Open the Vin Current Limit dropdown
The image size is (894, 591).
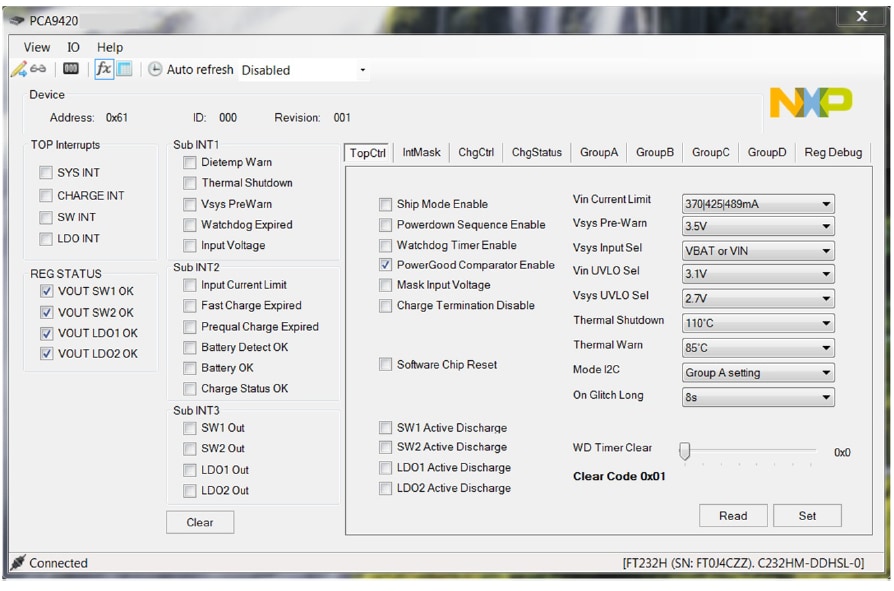pos(757,204)
